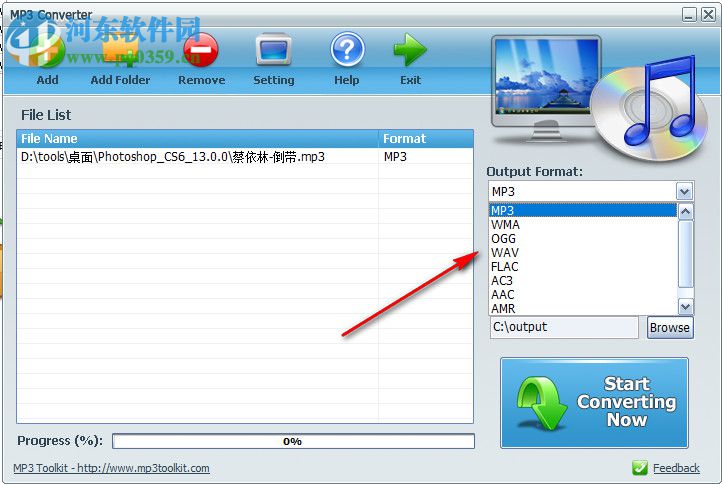Click the format list scroll up arrow
This screenshot has height=484, width=722.
(x=686, y=211)
